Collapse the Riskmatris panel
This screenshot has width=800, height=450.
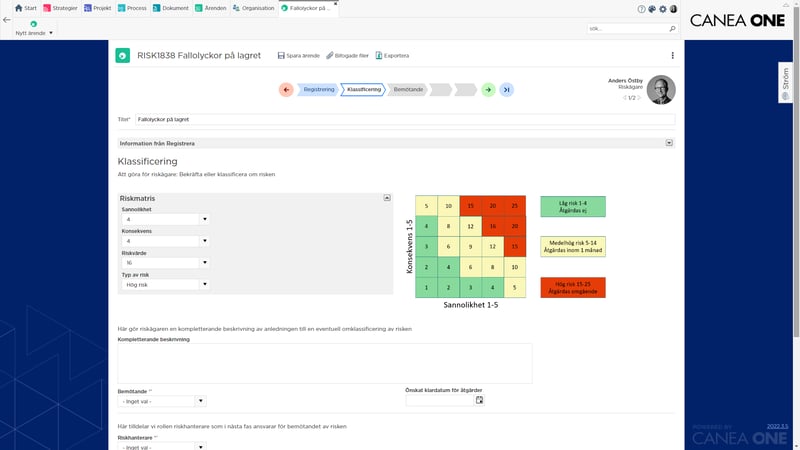click(x=387, y=197)
